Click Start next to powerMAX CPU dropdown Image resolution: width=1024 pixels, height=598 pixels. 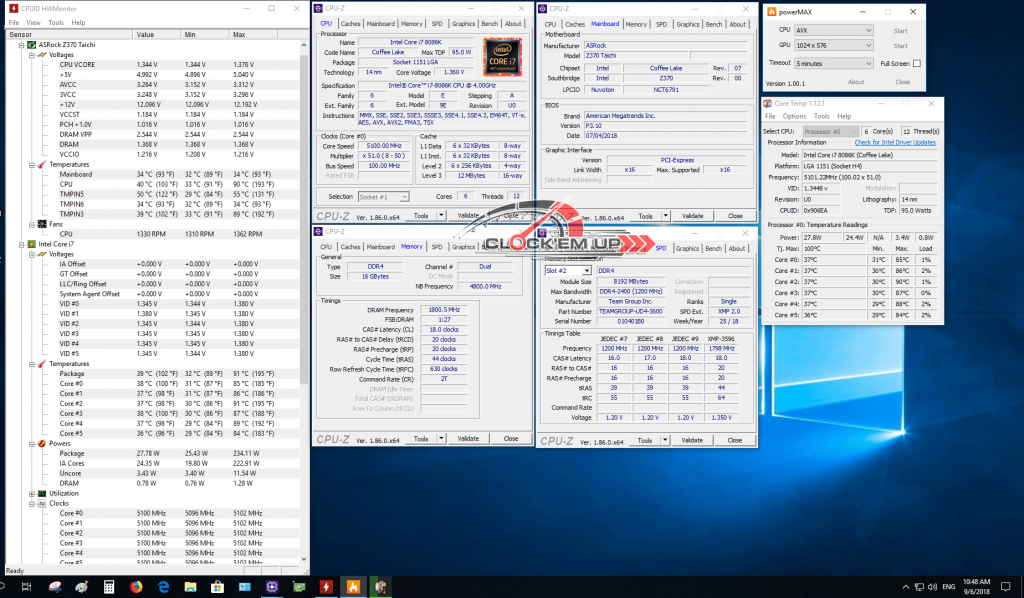tap(900, 31)
